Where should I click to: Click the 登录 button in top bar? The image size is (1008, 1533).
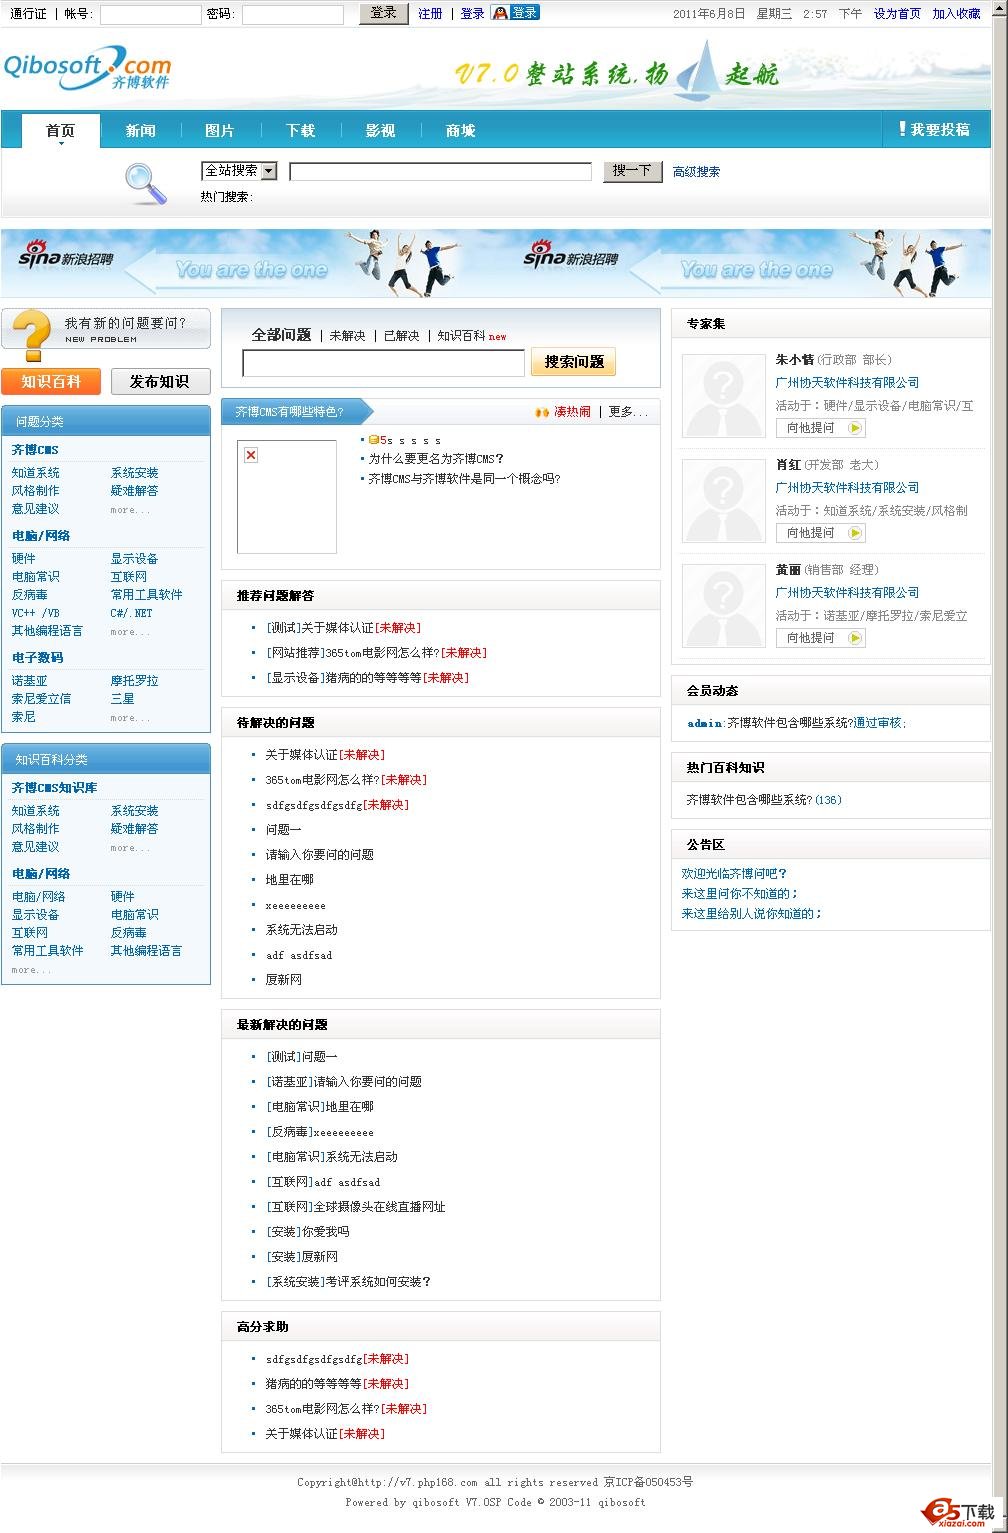click(384, 13)
